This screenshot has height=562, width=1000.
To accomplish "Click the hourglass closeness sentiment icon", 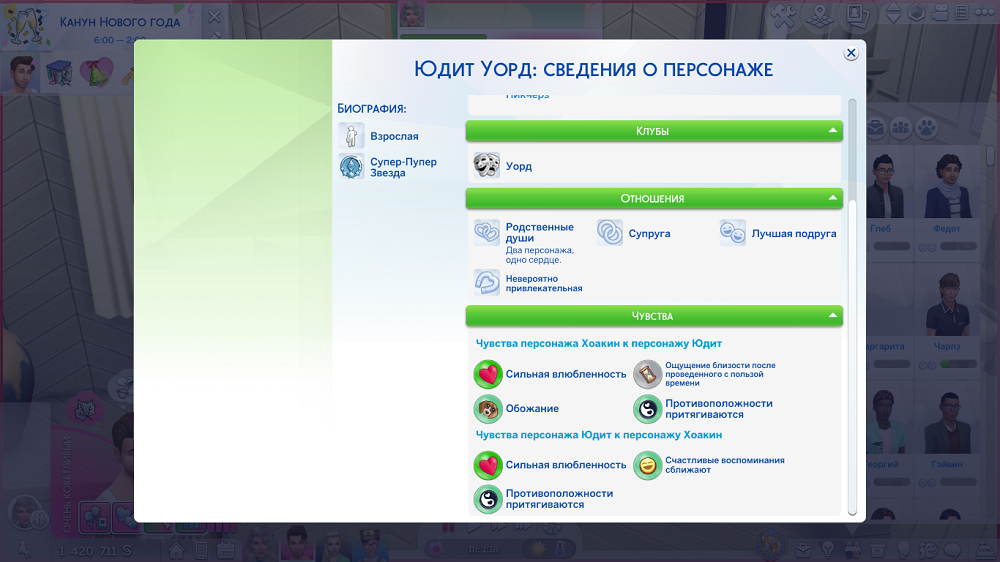I will 647,374.
